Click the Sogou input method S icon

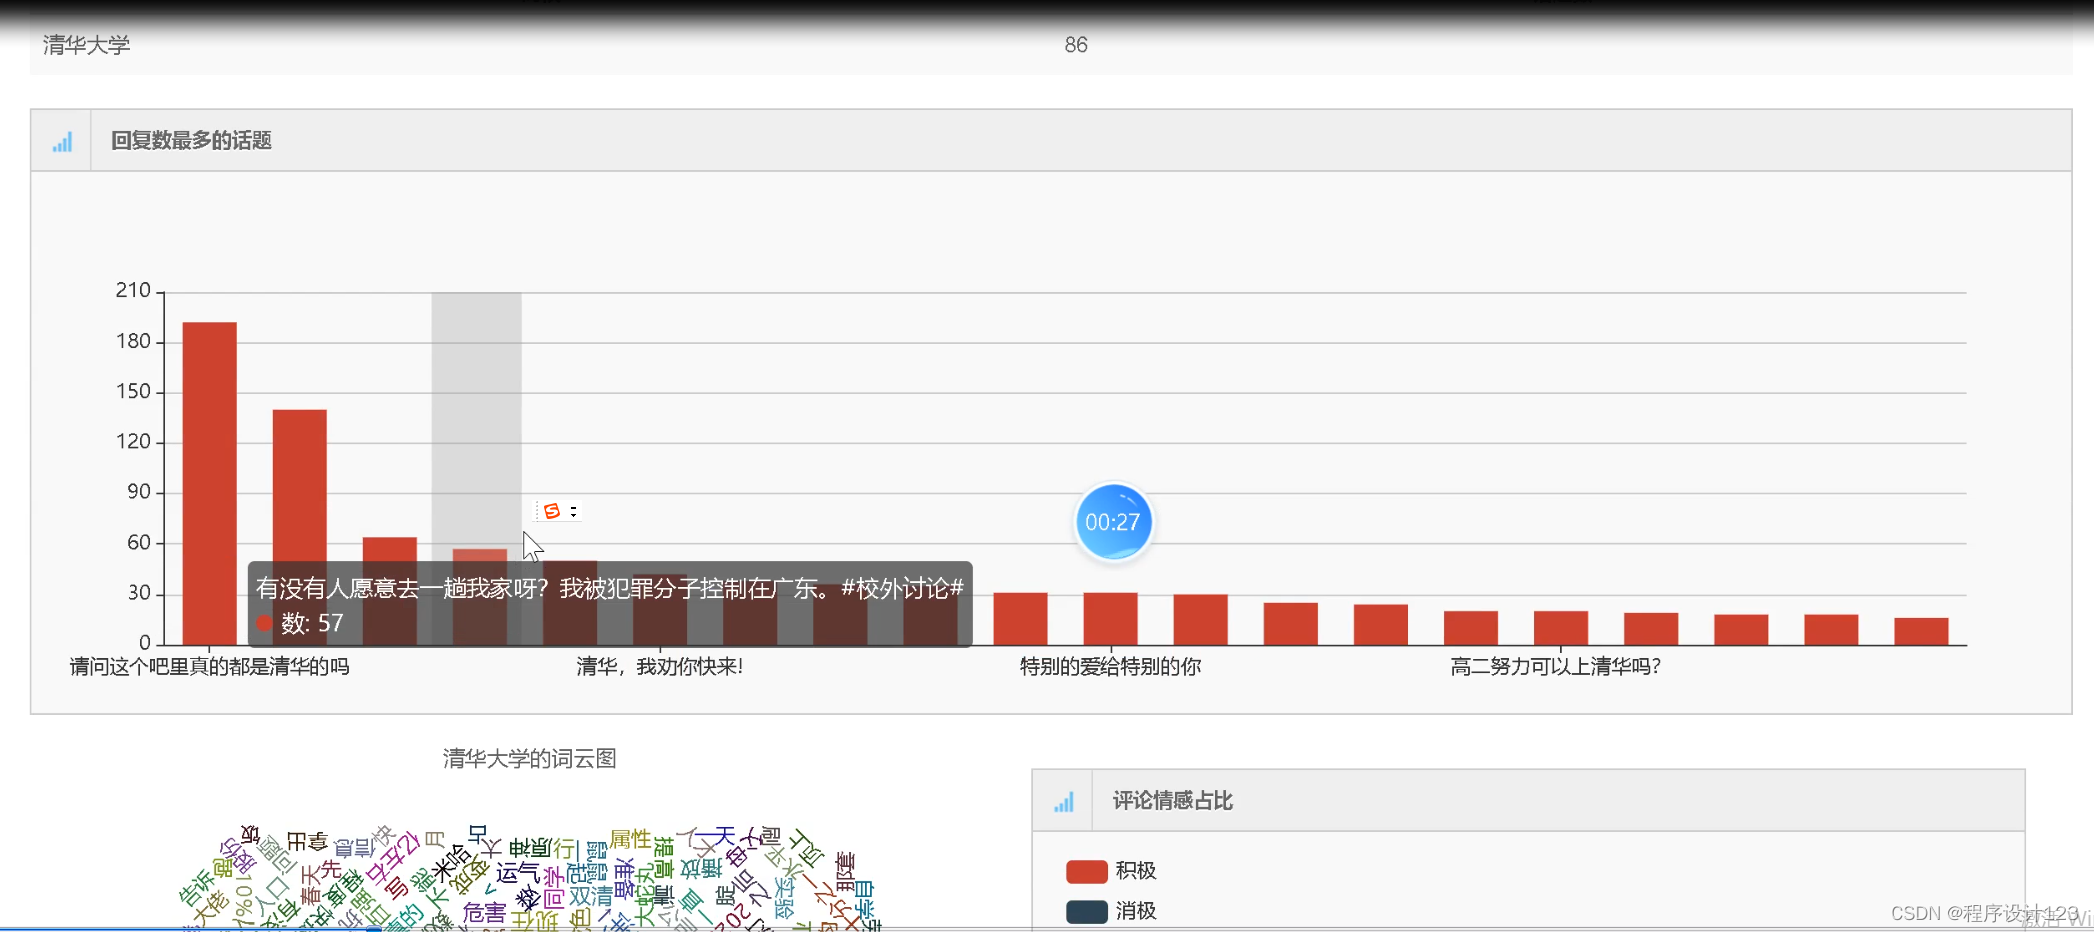click(x=551, y=511)
